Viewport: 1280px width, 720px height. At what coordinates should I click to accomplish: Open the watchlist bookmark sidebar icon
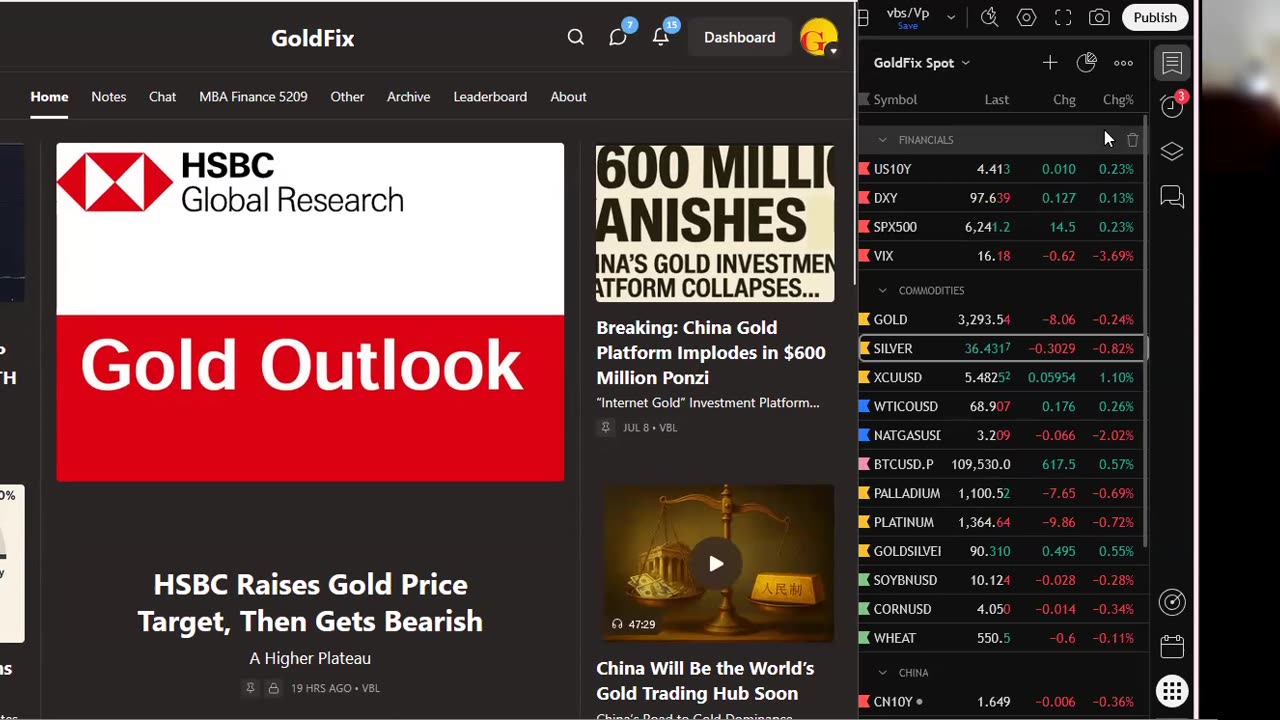(1172, 63)
